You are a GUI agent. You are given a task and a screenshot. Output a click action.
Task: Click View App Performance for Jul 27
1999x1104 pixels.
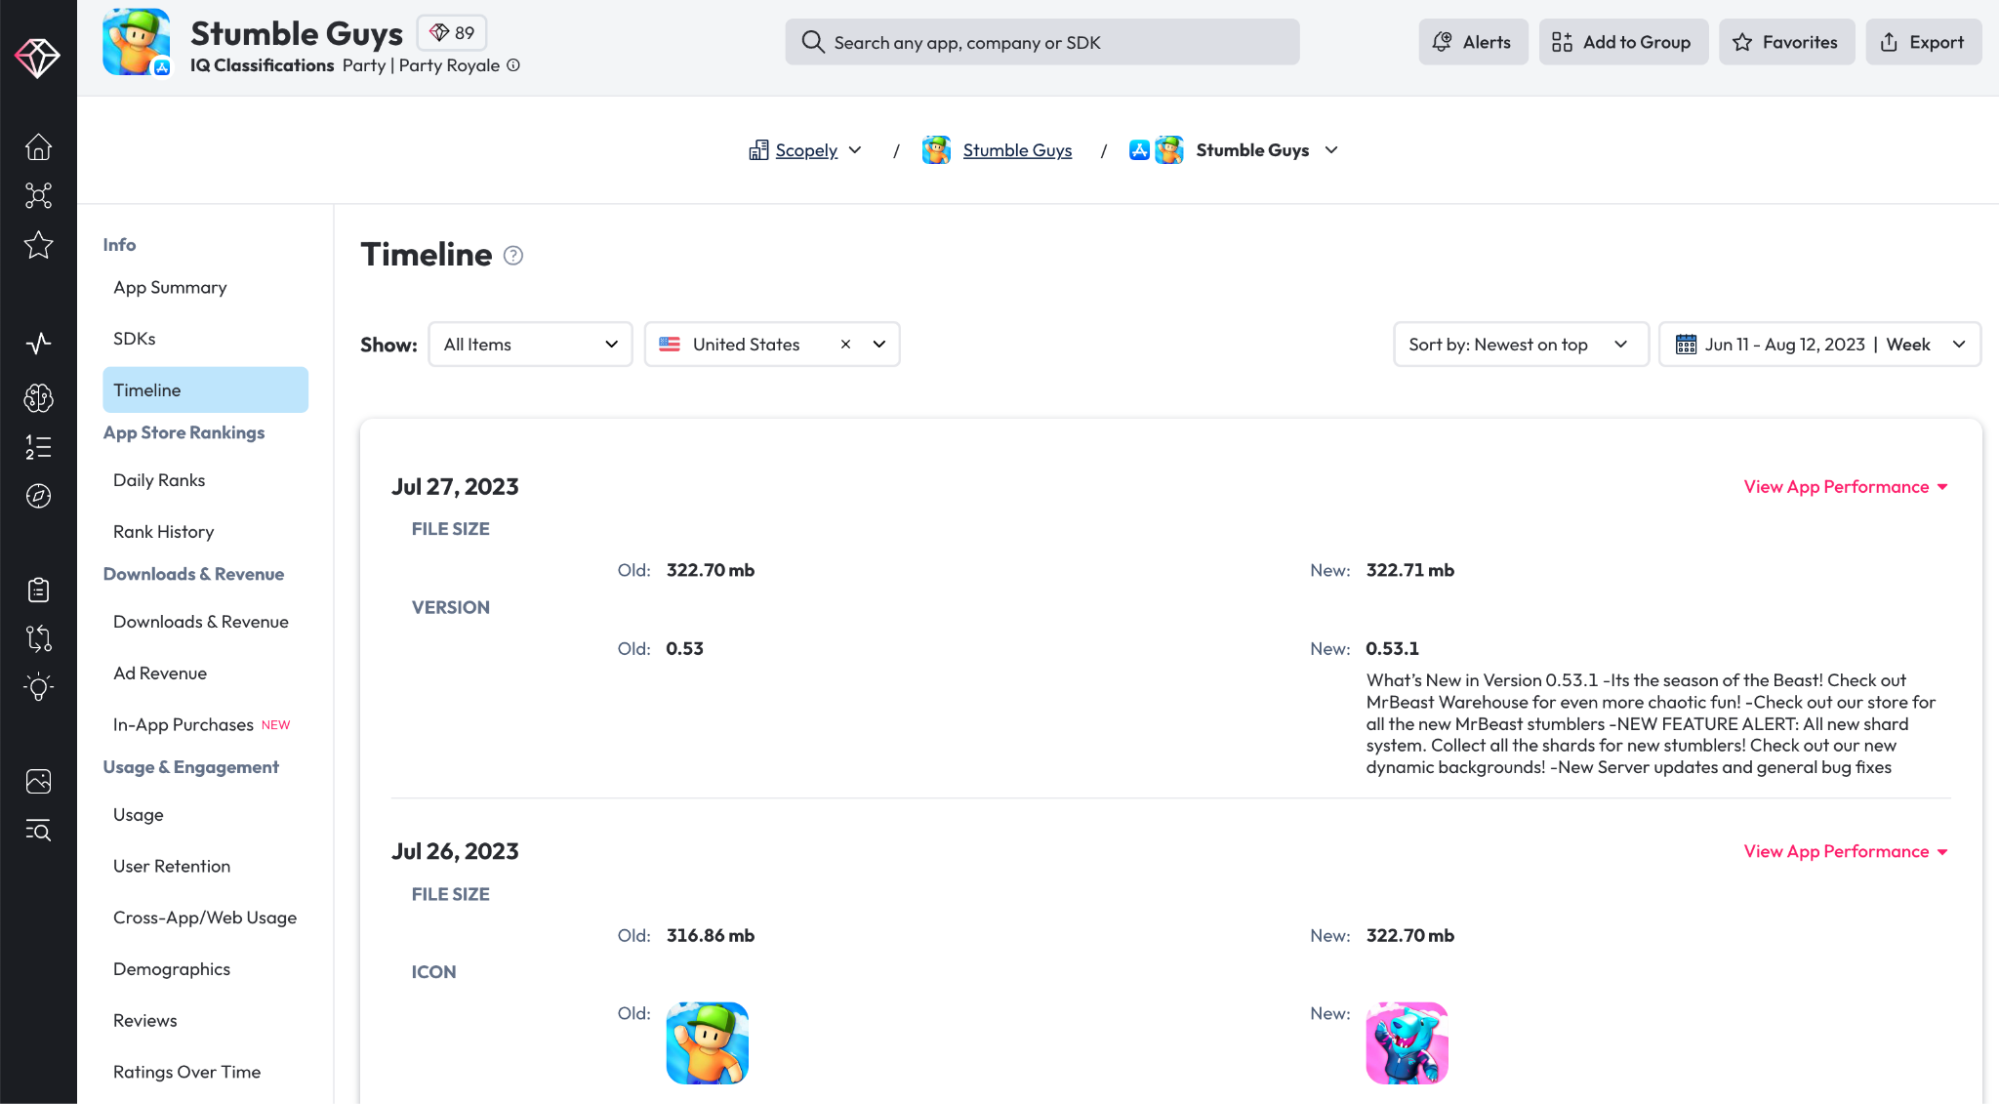(x=1844, y=485)
